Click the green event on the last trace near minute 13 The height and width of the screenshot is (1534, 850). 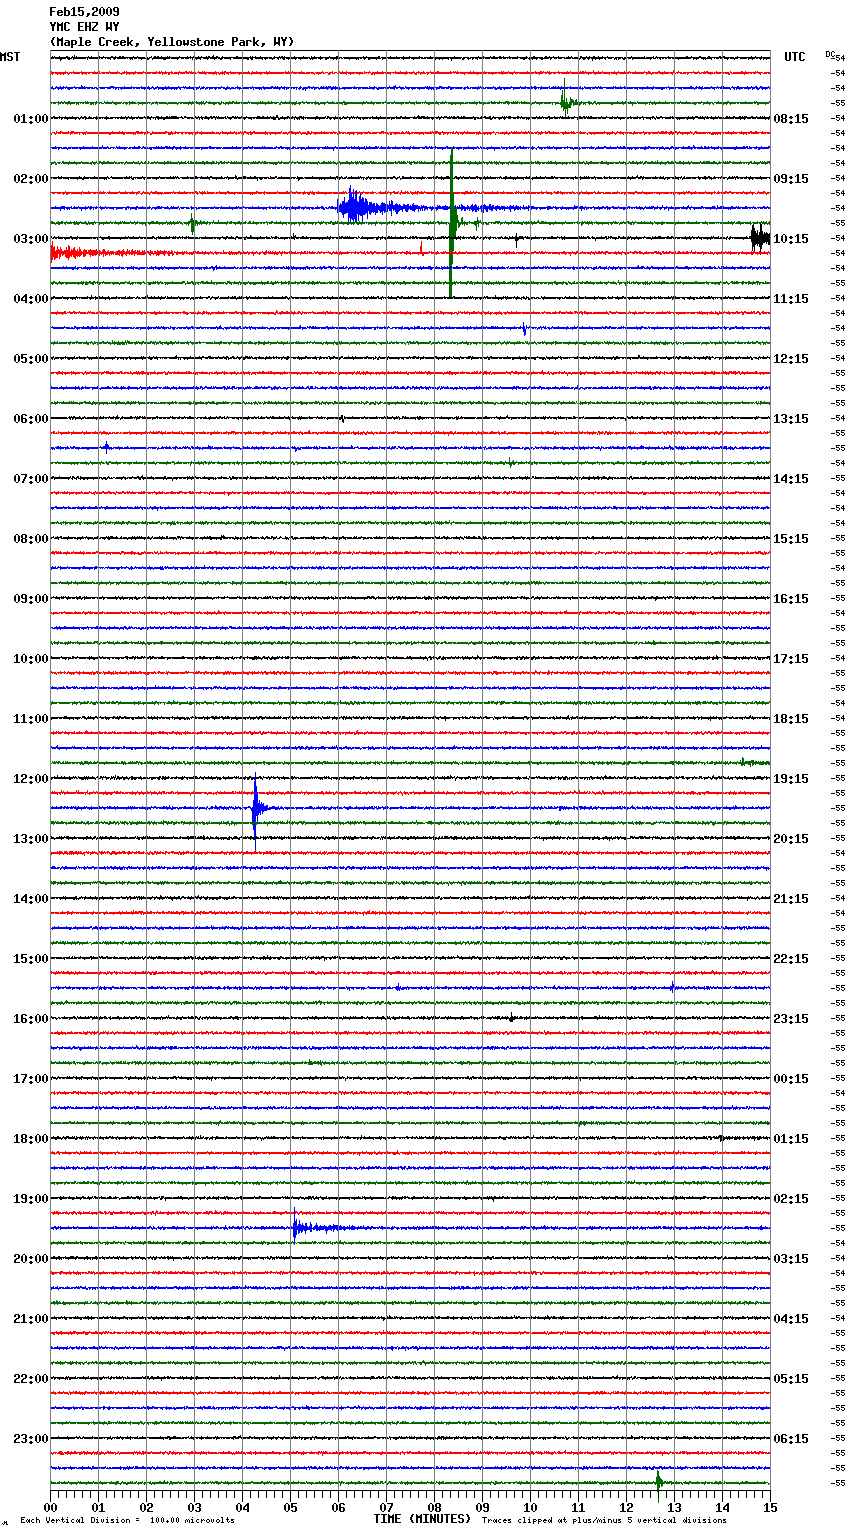click(x=659, y=1482)
